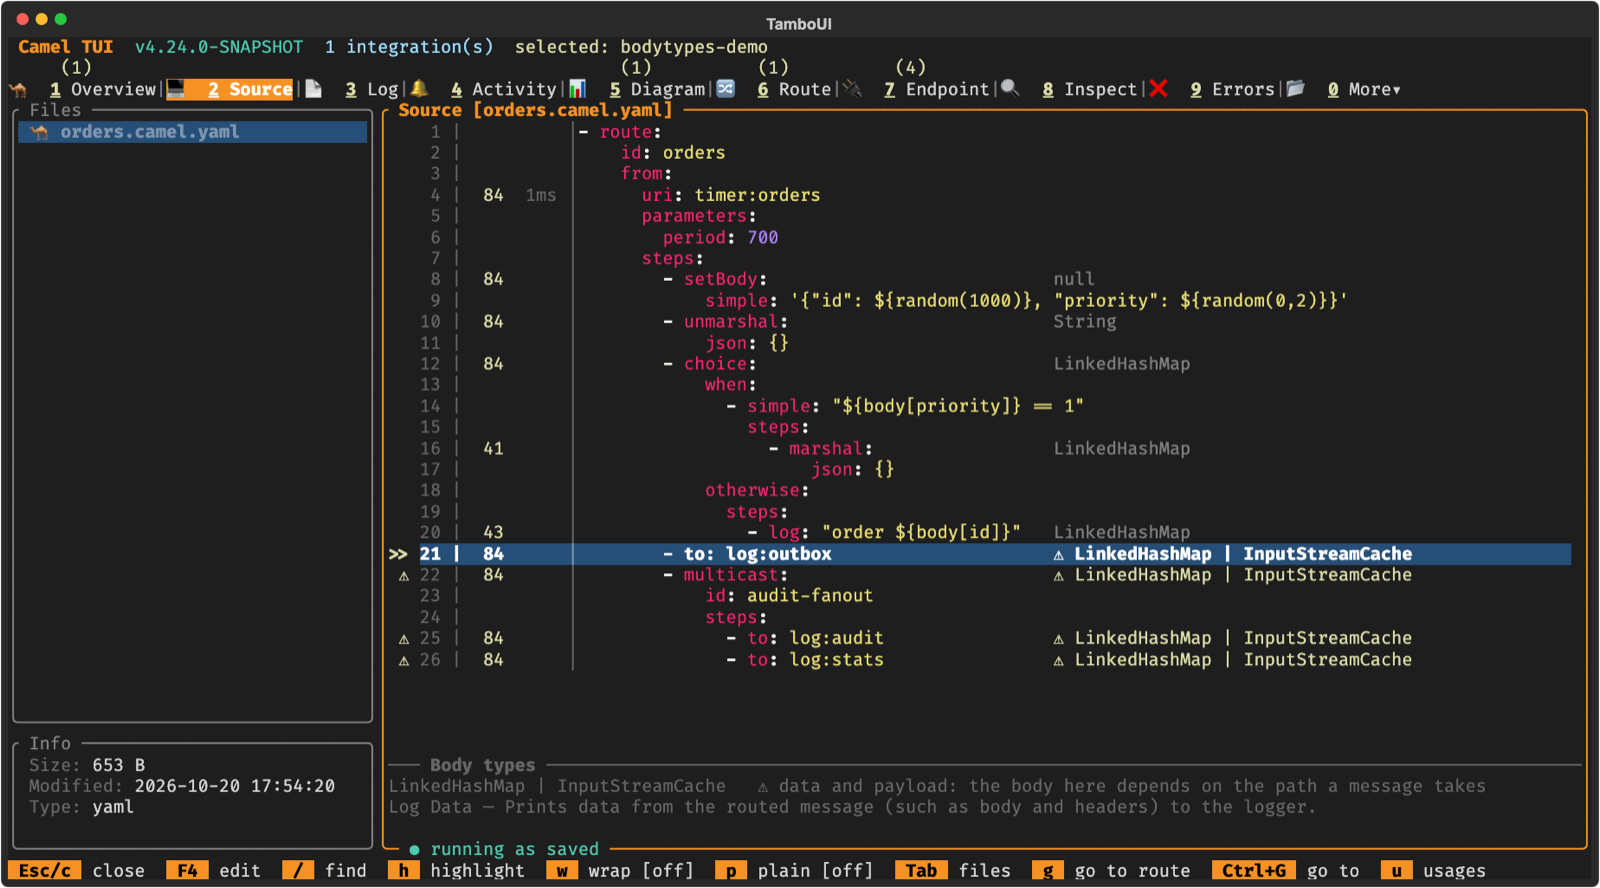Image resolution: width=1600 pixels, height=888 pixels.
Task: Click the bar chart icon before Diagram
Action: tap(577, 89)
